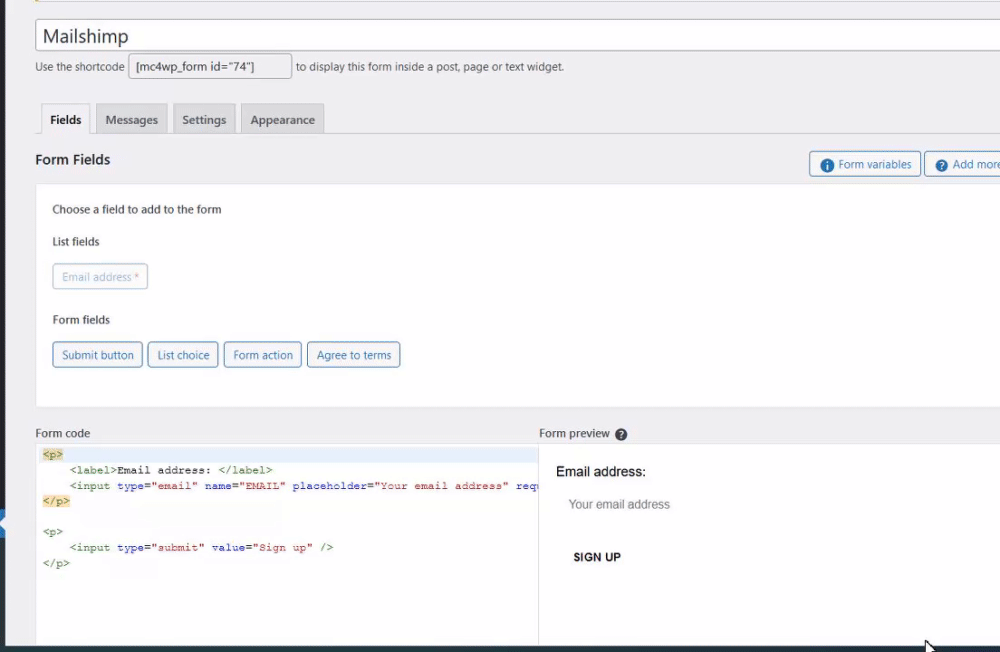Viewport: 1000px width, 652px height.
Task: Add a Form action field
Action: point(263,355)
